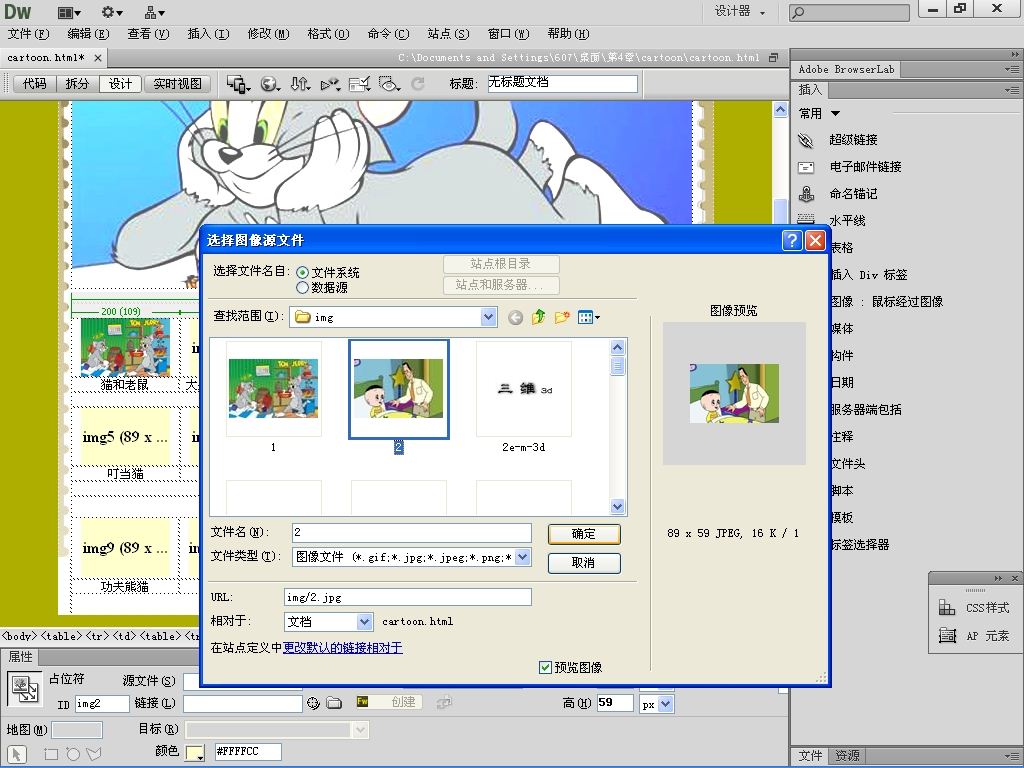Switch to 代码 view
Screen dimensions: 1024x768
(x=35, y=84)
